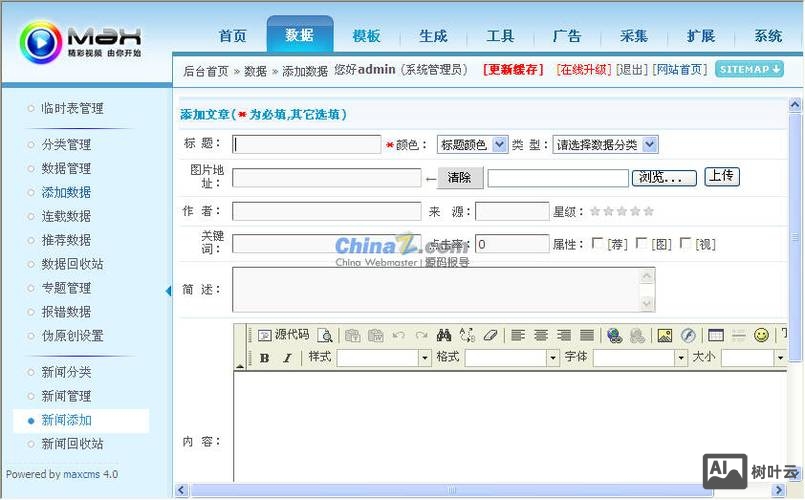Open the 标题颜色 color dropdown

pos(472,145)
